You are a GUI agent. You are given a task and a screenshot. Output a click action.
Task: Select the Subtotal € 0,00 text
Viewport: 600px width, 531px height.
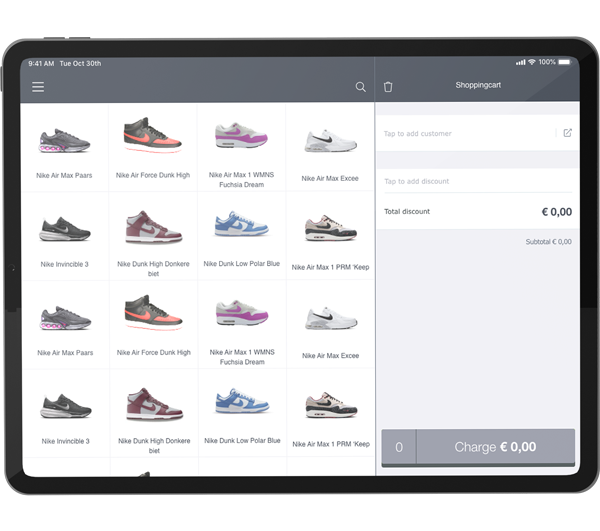click(548, 242)
